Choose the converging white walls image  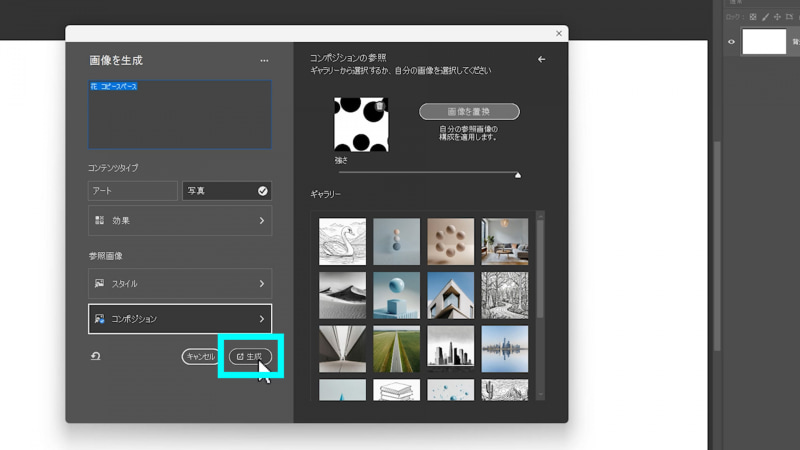pyautogui.click(x=342, y=349)
